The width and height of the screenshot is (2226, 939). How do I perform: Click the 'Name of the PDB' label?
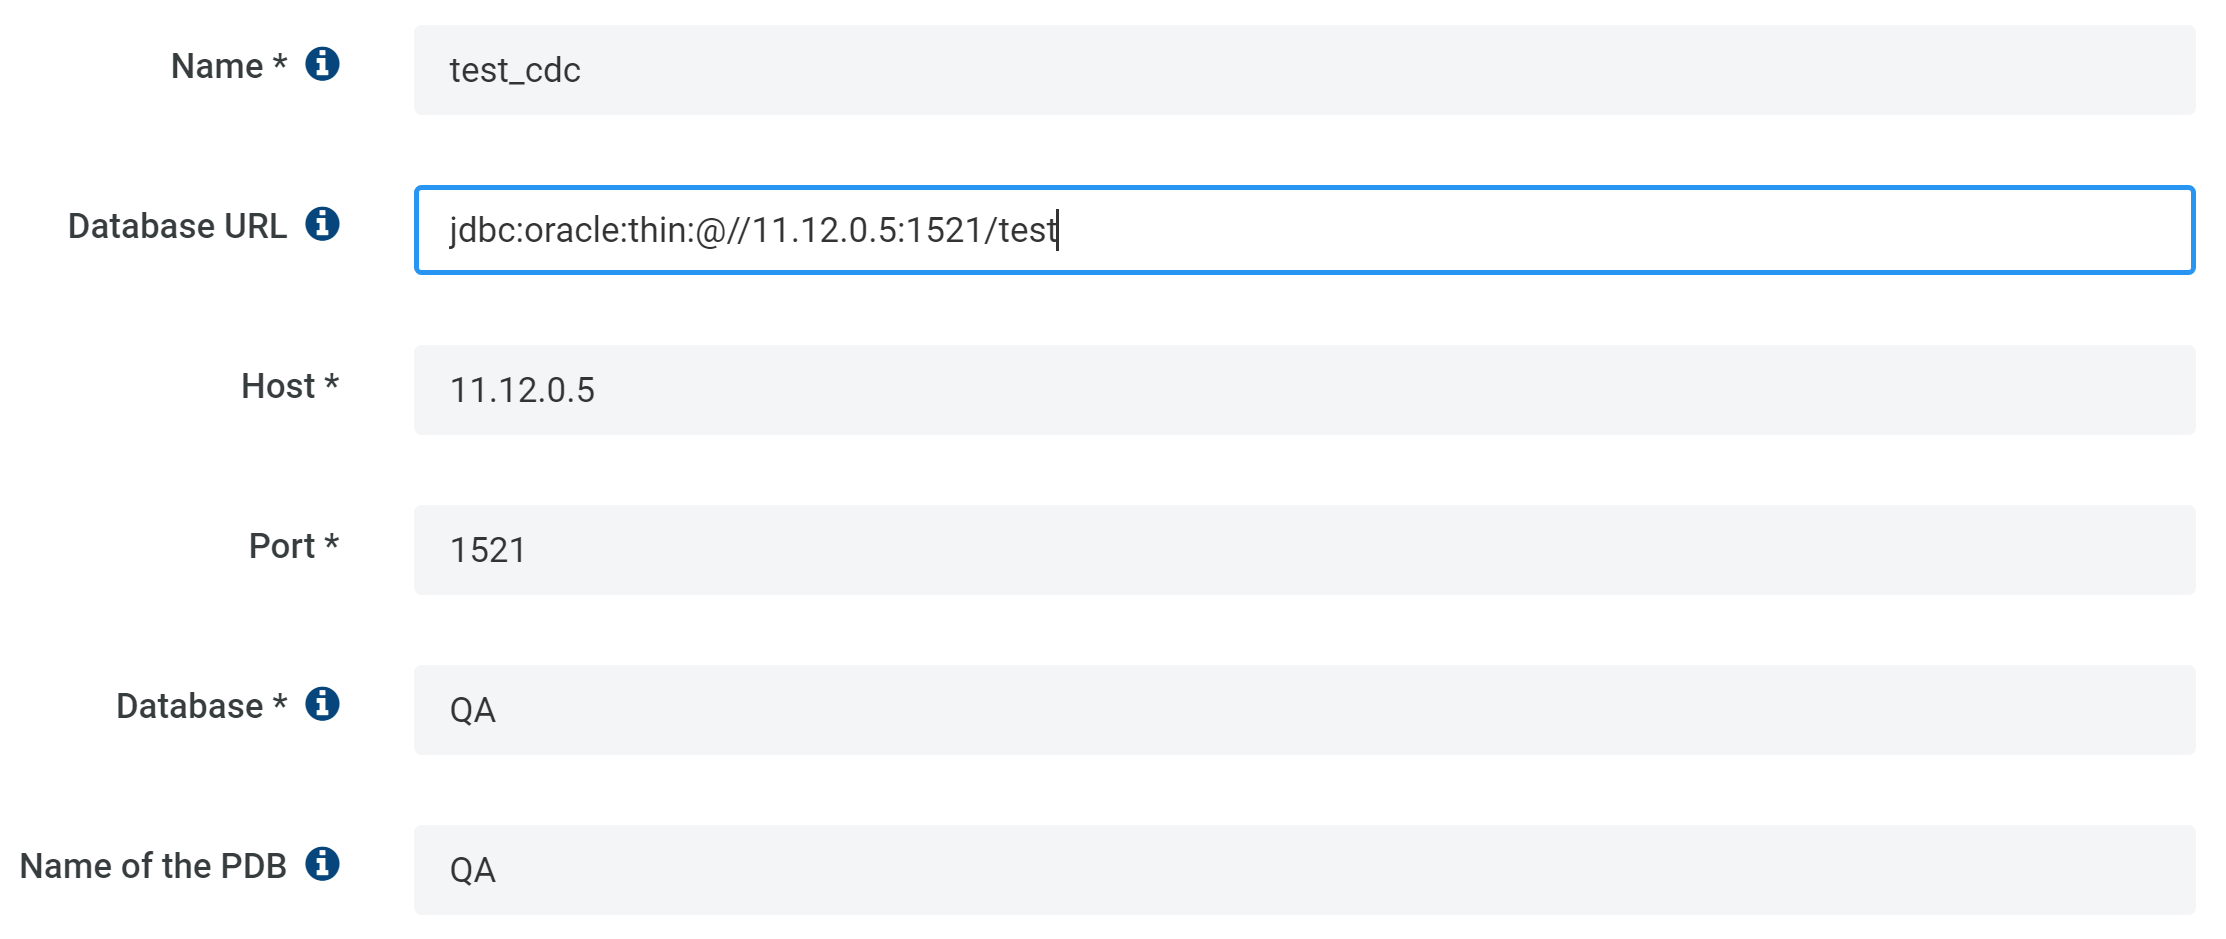click(154, 866)
